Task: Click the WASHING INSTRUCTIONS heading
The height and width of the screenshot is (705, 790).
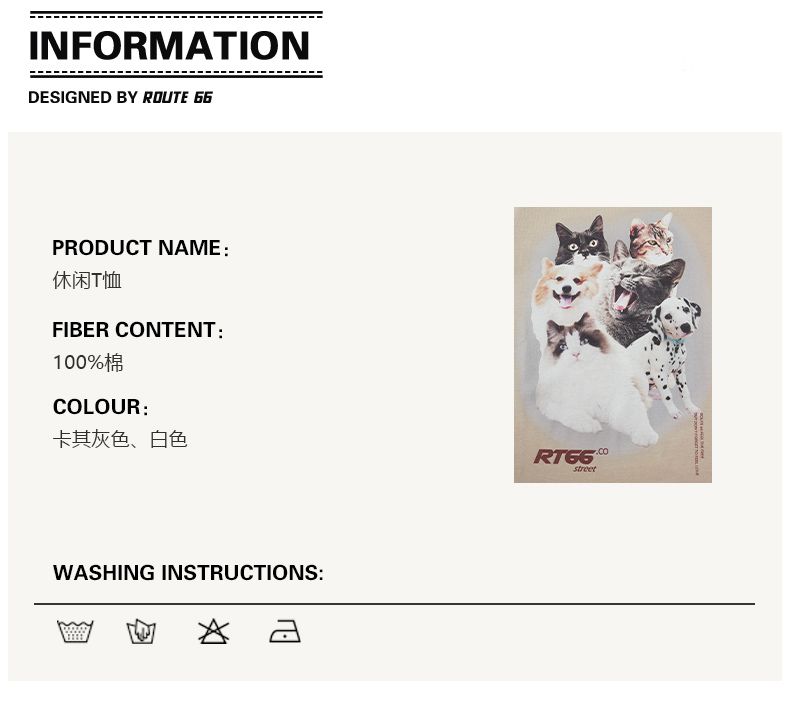Action: point(188,573)
